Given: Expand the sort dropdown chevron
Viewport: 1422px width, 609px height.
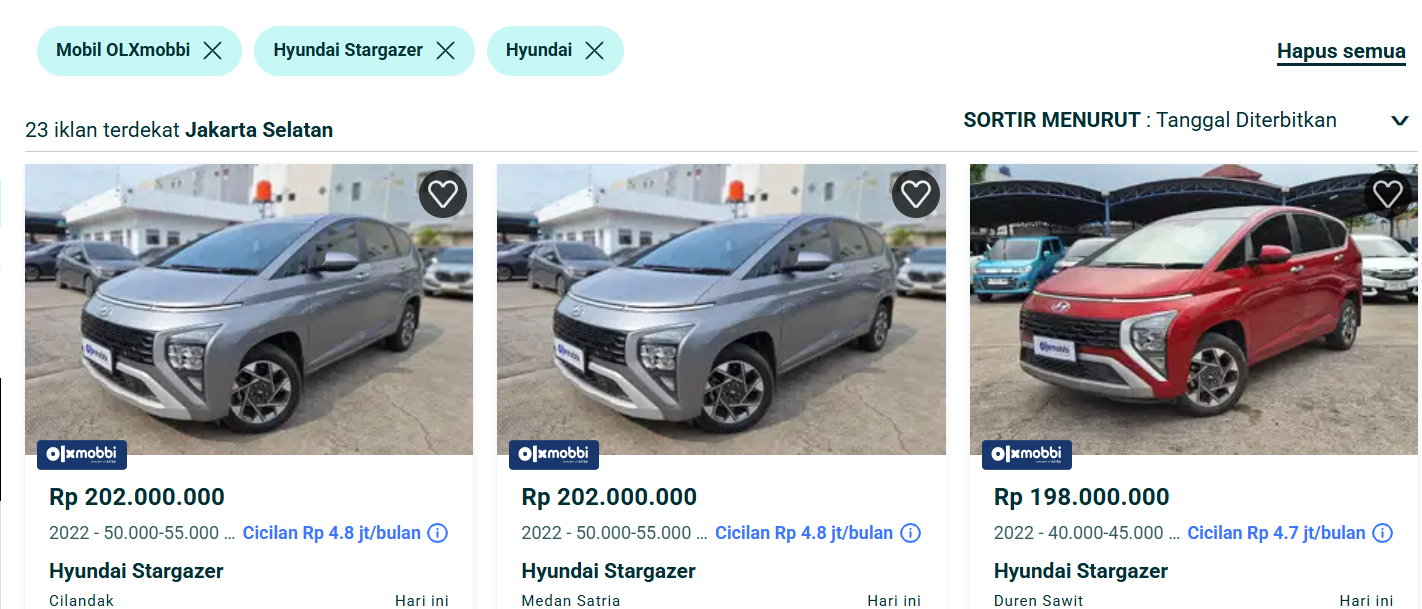Looking at the screenshot, I should [x=1400, y=121].
